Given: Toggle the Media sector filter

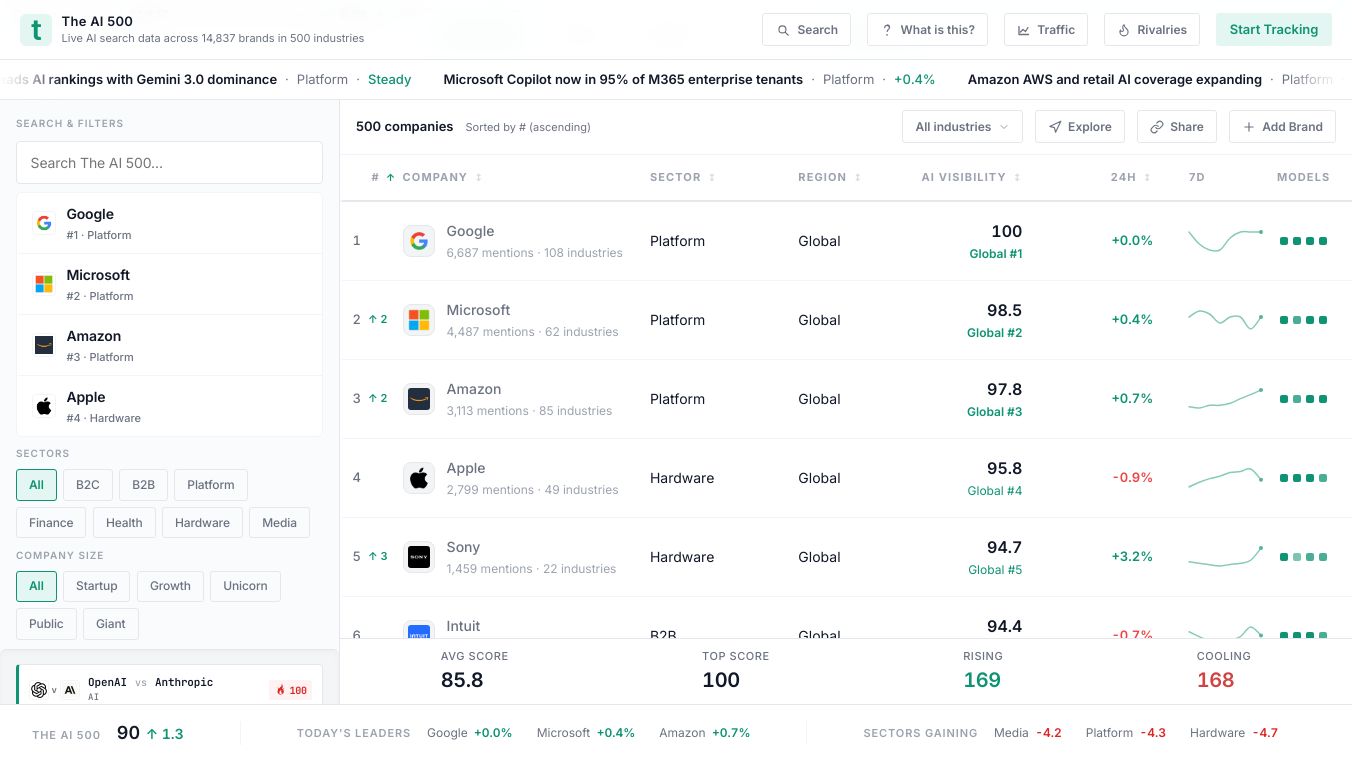Looking at the screenshot, I should 279,523.
